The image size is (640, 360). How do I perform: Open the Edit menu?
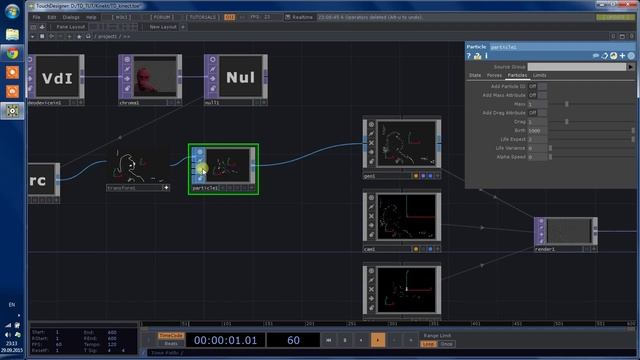click(x=51, y=17)
